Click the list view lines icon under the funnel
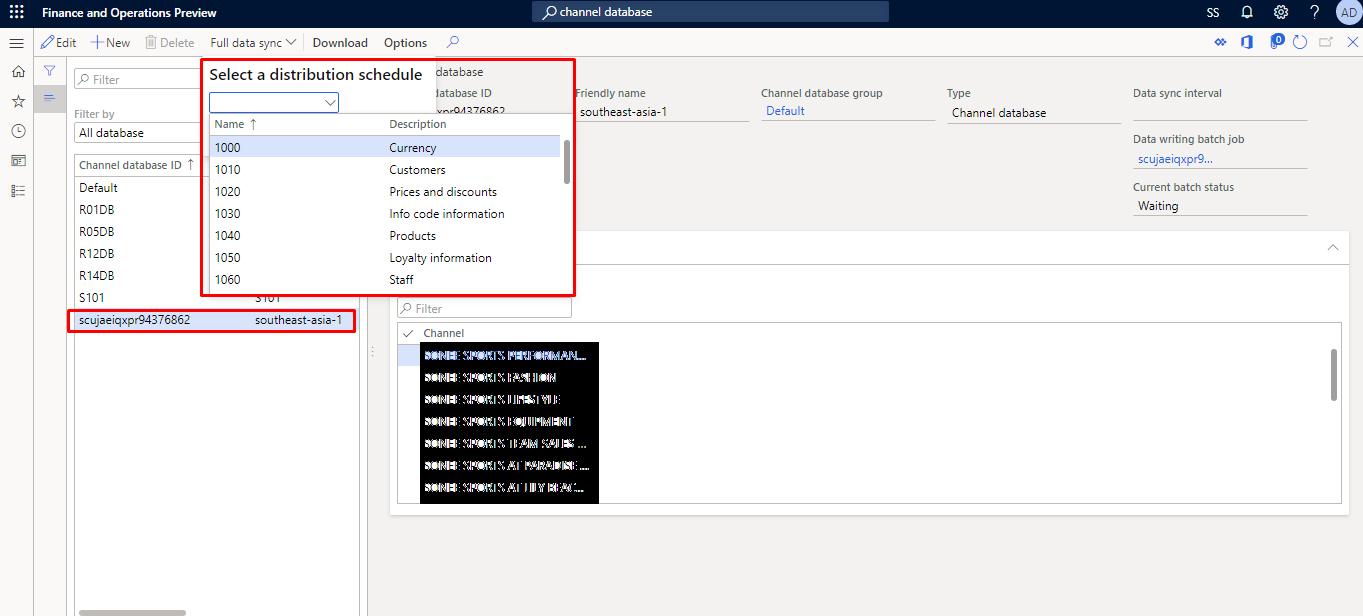The image size is (1363, 616). coord(49,97)
